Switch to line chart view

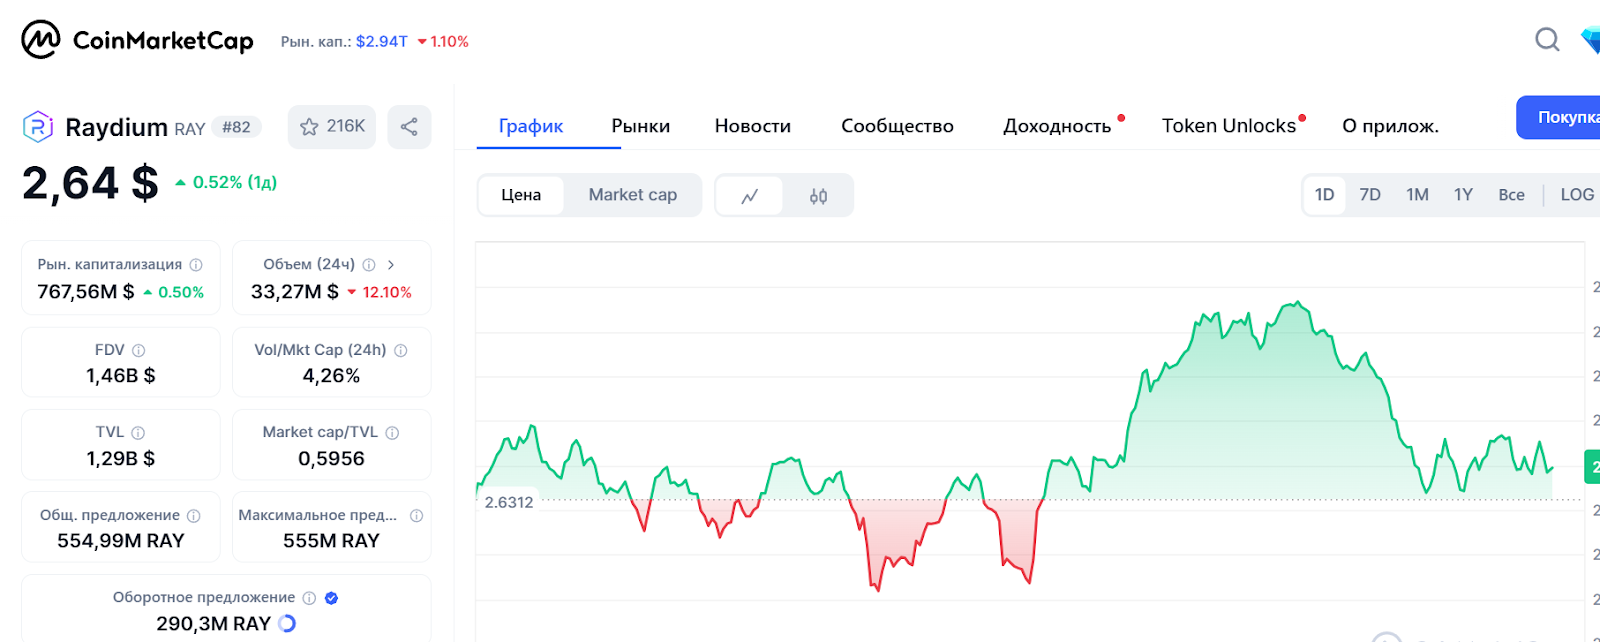(x=749, y=196)
